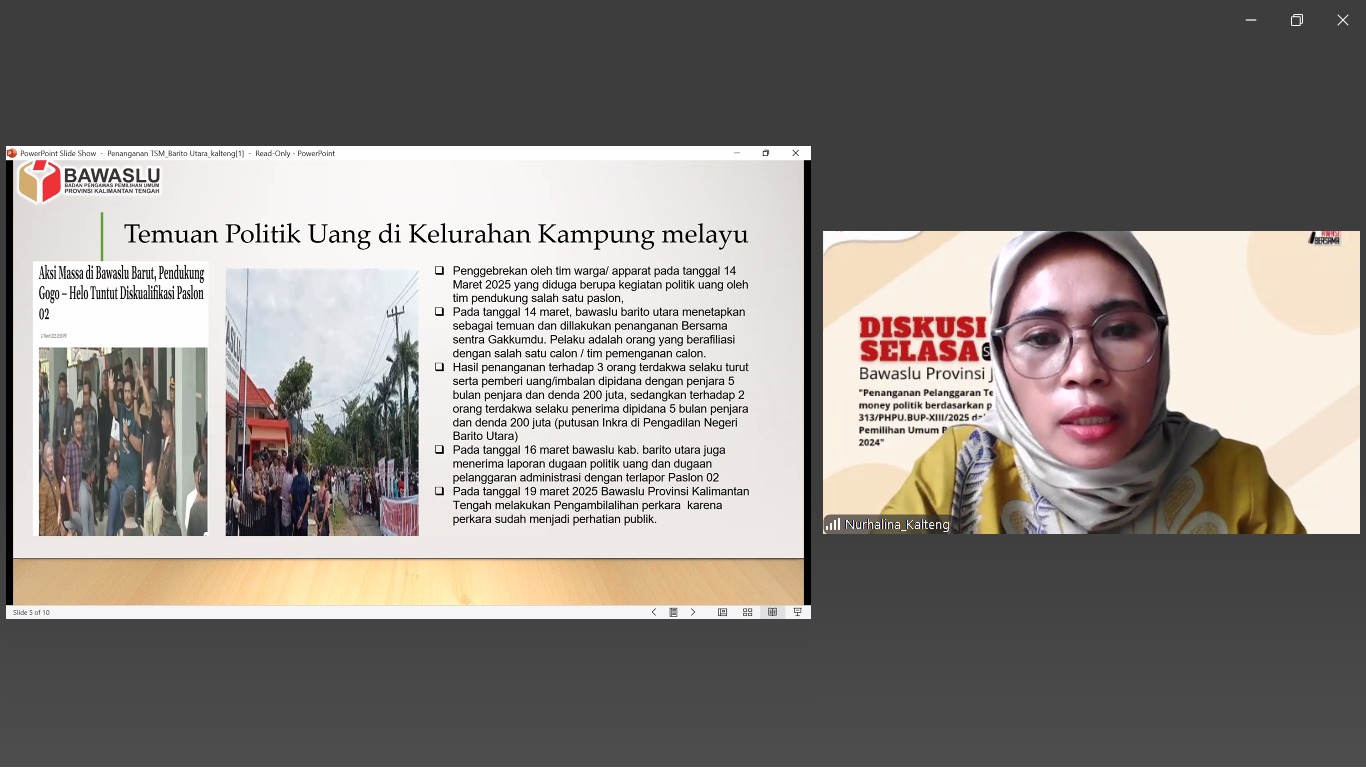Image resolution: width=1366 pixels, height=768 pixels.
Task: Click signal strength icon beside Nurhalina_Kalteng
Action: pyautogui.click(x=832, y=524)
